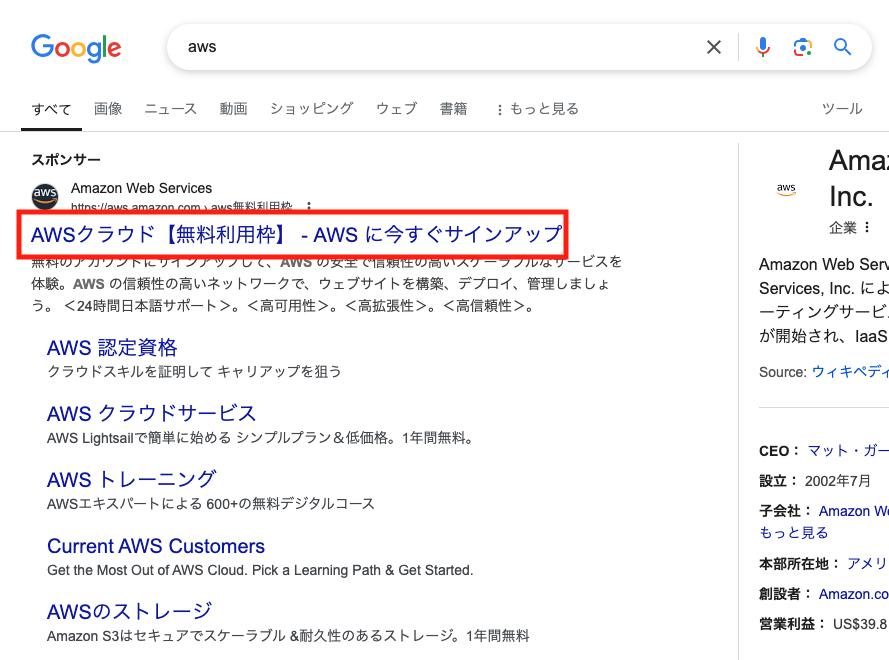889x660 pixels.
Task: Click the Get the Most Out description
Action: pyautogui.click(x=260, y=570)
